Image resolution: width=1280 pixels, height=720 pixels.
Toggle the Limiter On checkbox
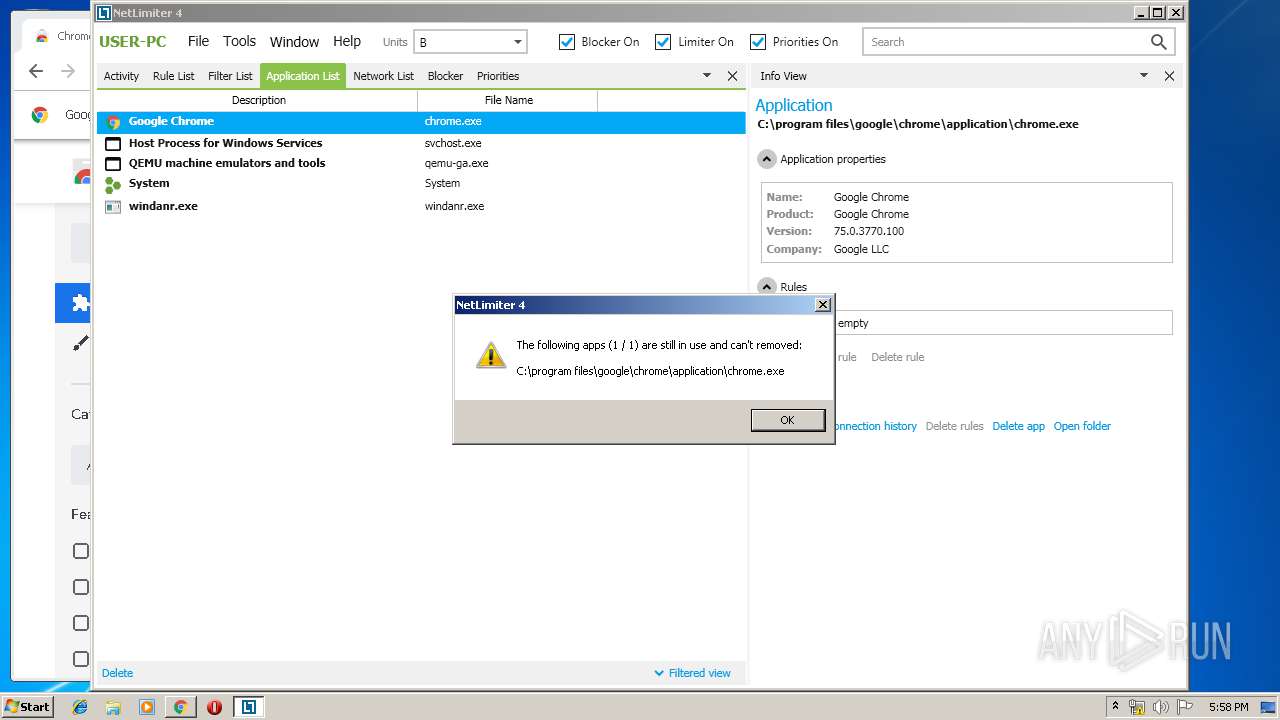coord(663,42)
